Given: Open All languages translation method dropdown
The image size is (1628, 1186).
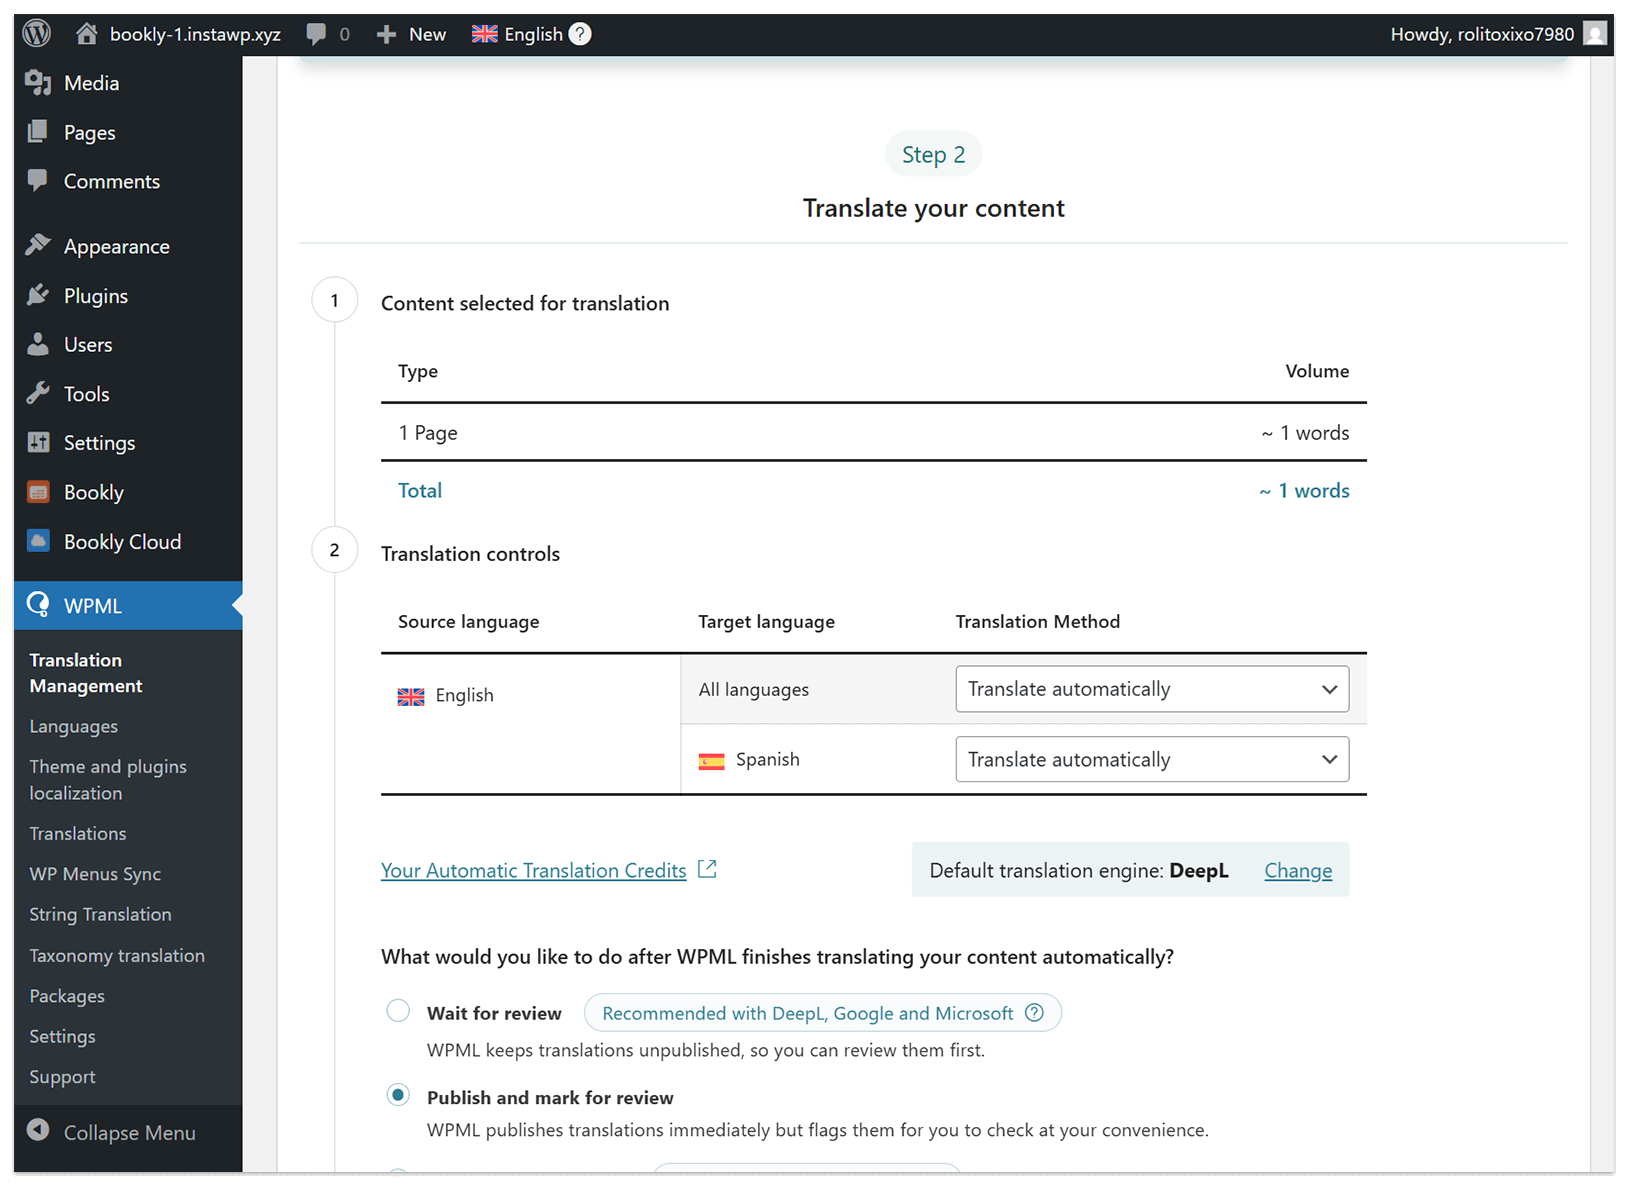Looking at the screenshot, I should coord(1152,689).
